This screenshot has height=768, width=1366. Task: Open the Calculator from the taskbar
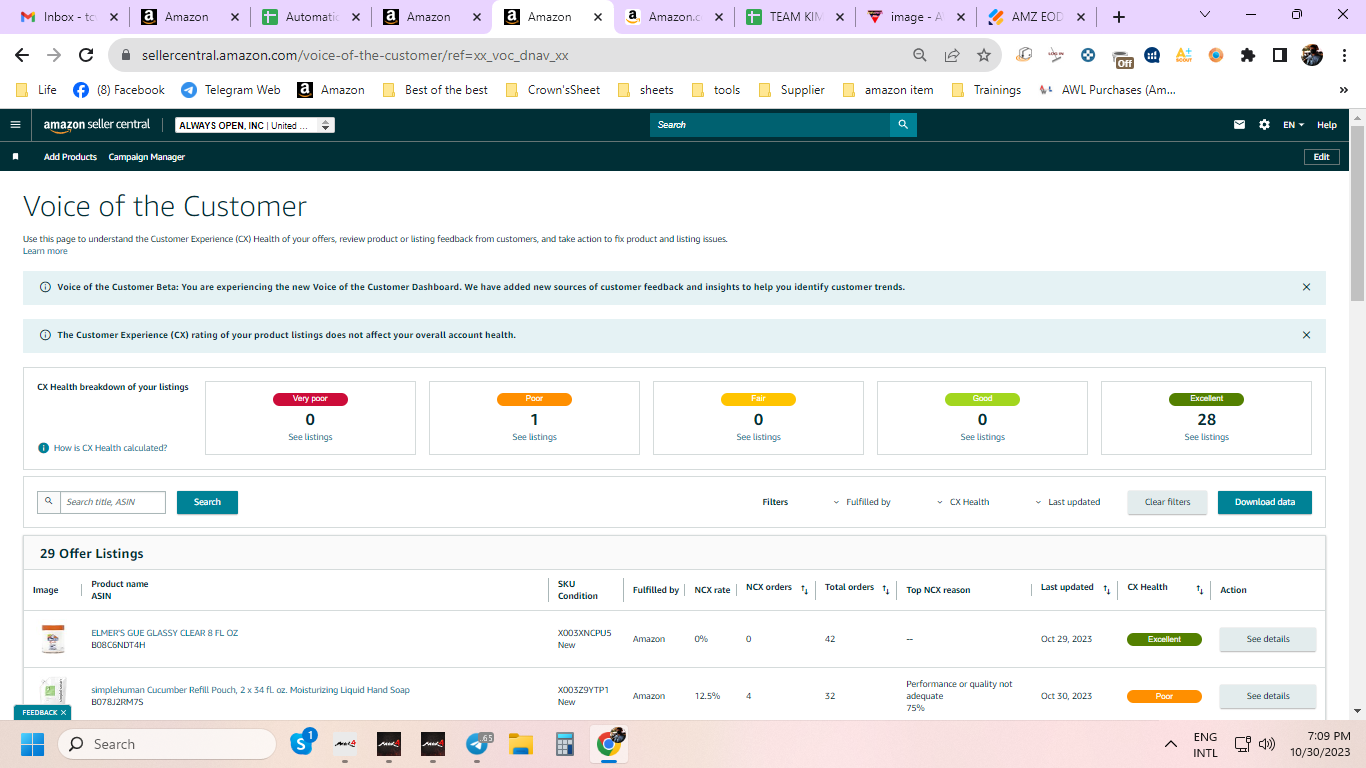pyautogui.click(x=564, y=744)
